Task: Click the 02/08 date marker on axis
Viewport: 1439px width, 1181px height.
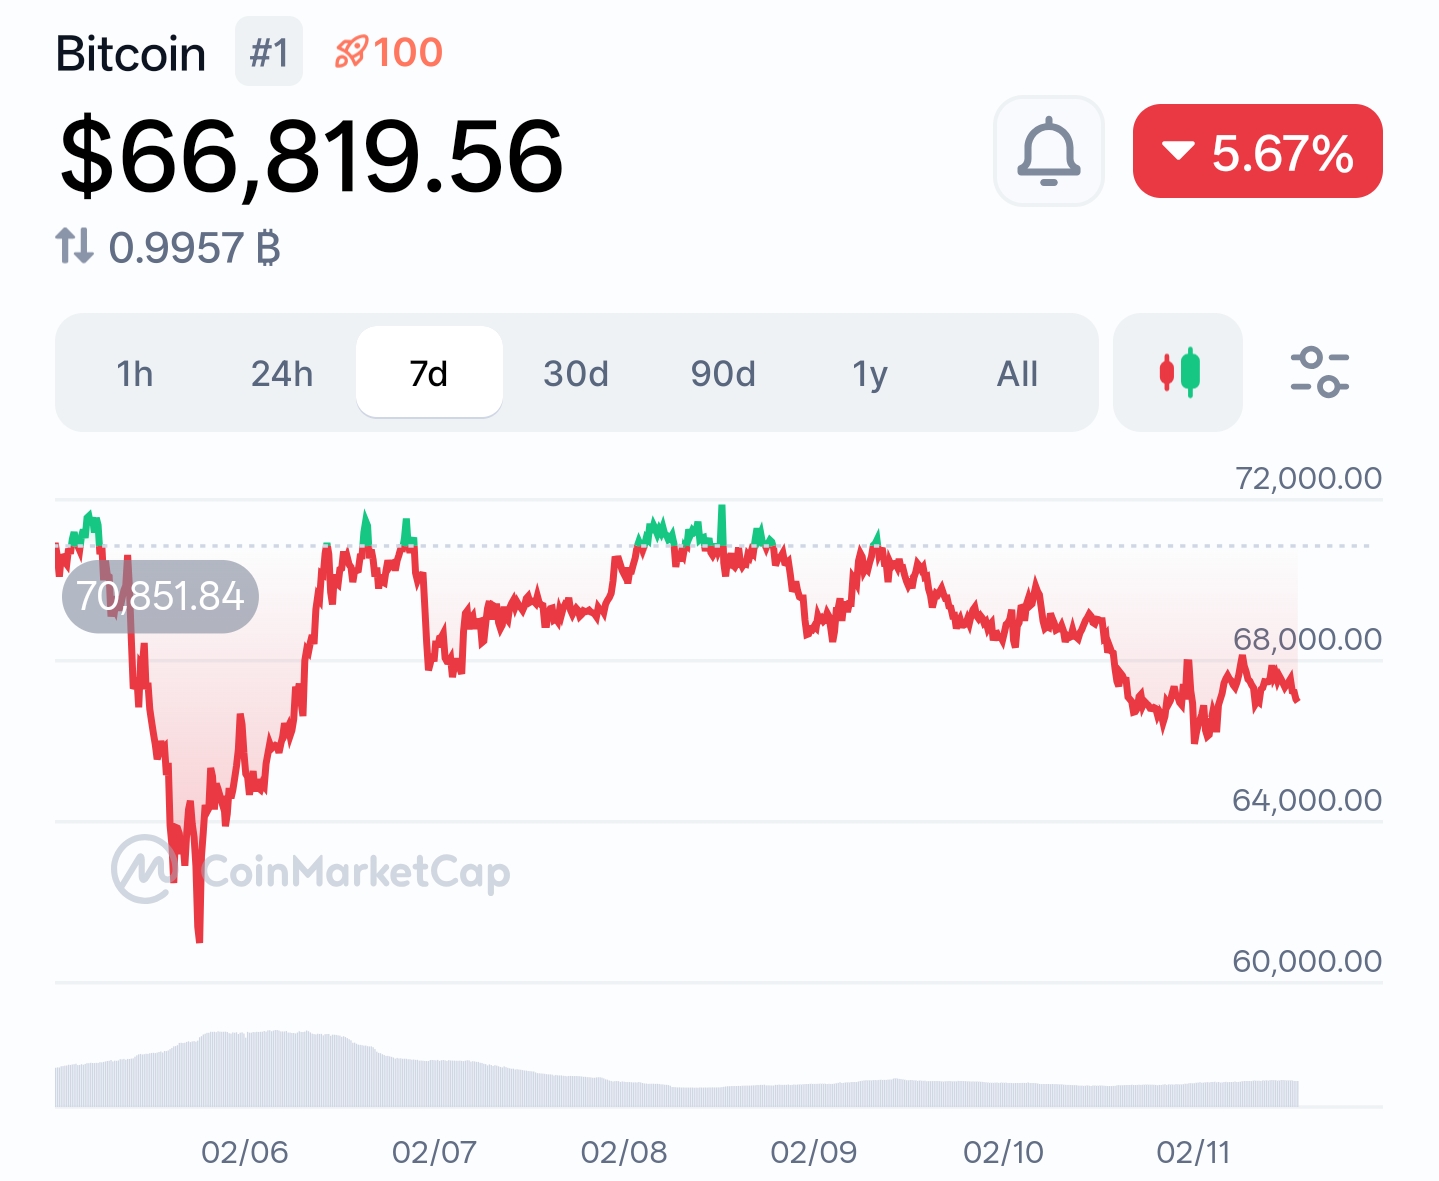Action: [624, 1152]
